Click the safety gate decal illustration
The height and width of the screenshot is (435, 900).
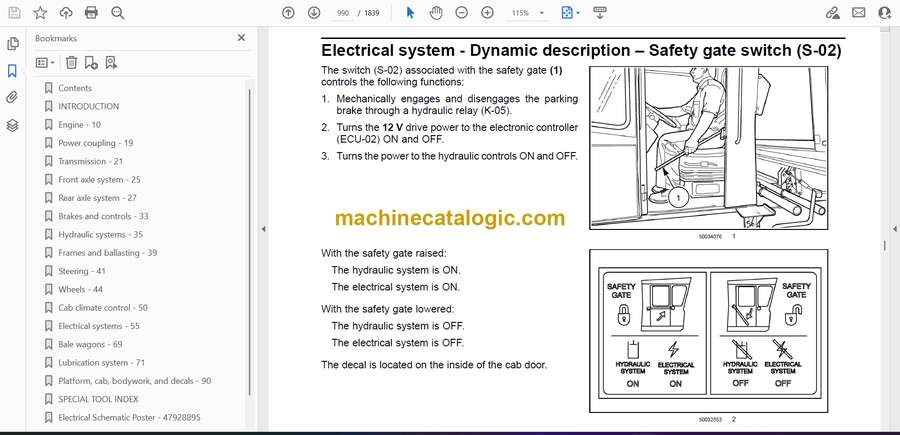point(708,331)
